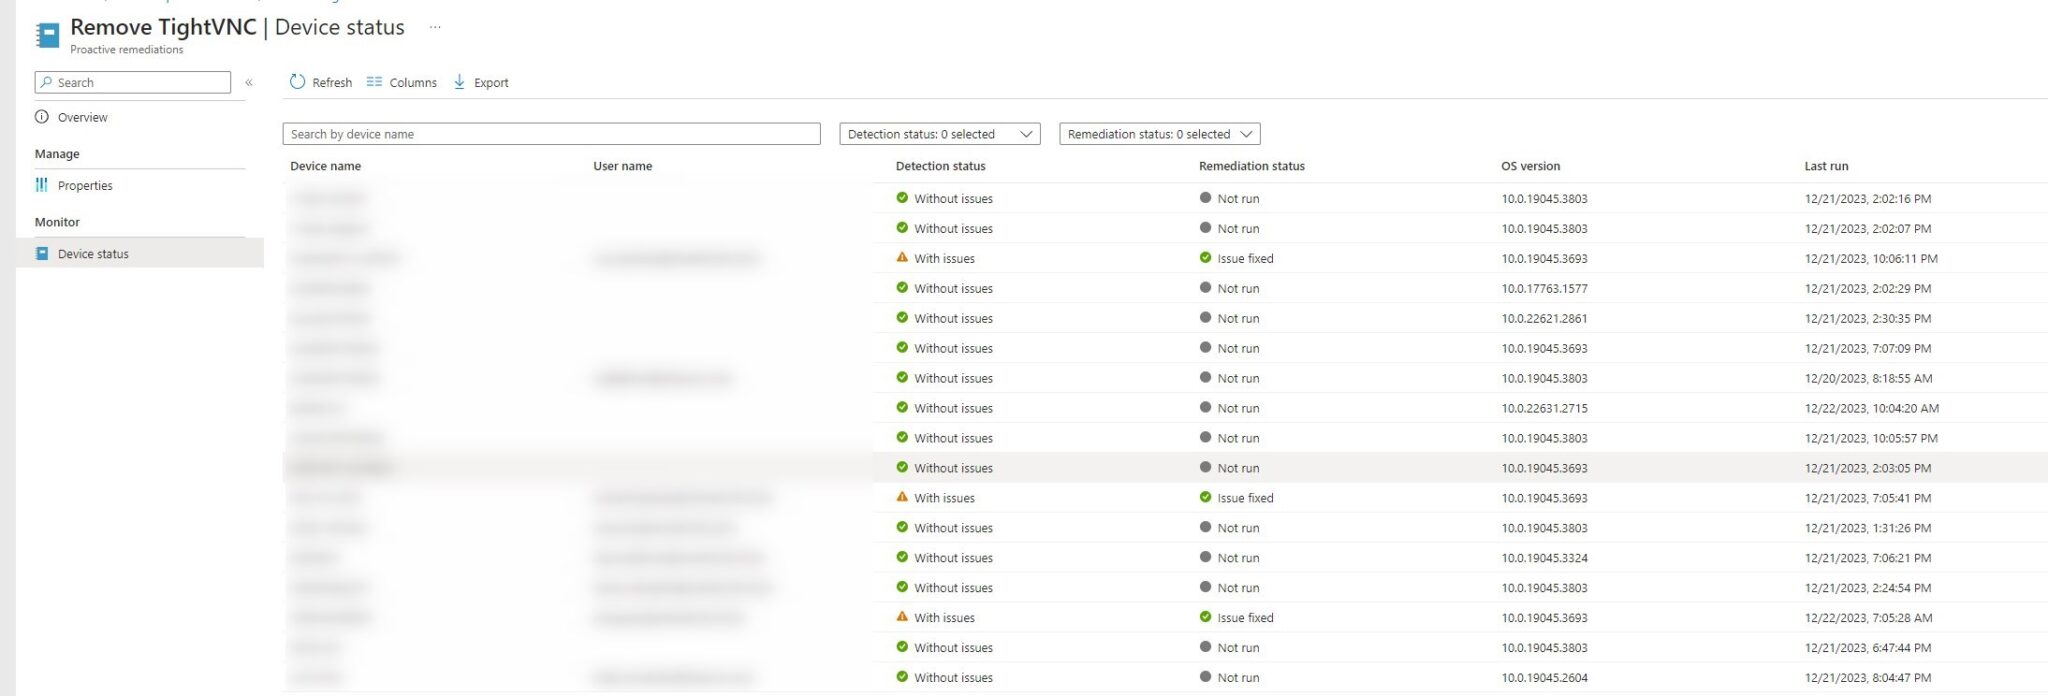
Task: Click OS version 10.0.19045.2604
Action: 1544,677
